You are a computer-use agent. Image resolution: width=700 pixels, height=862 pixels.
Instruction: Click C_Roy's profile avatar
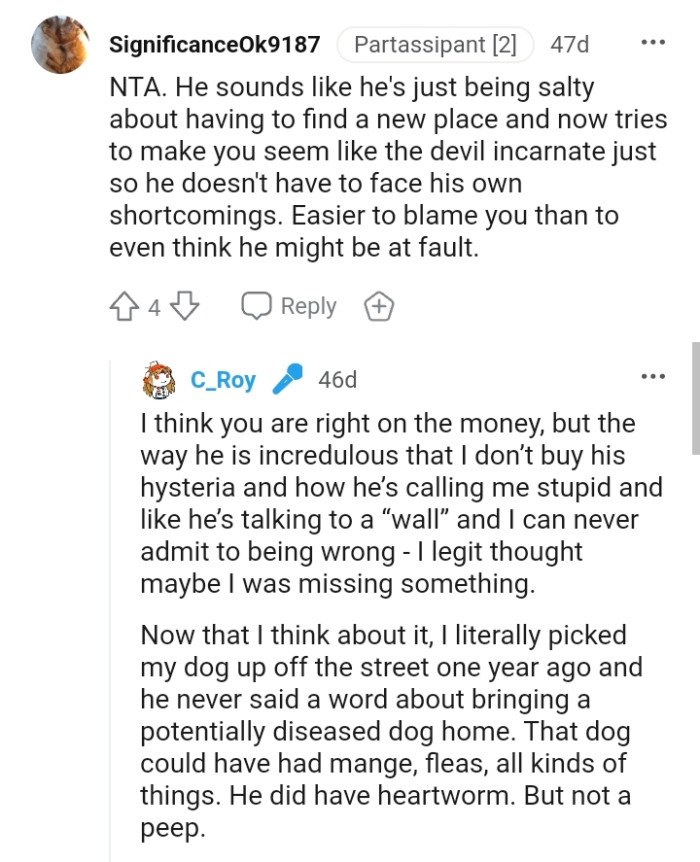tap(157, 377)
